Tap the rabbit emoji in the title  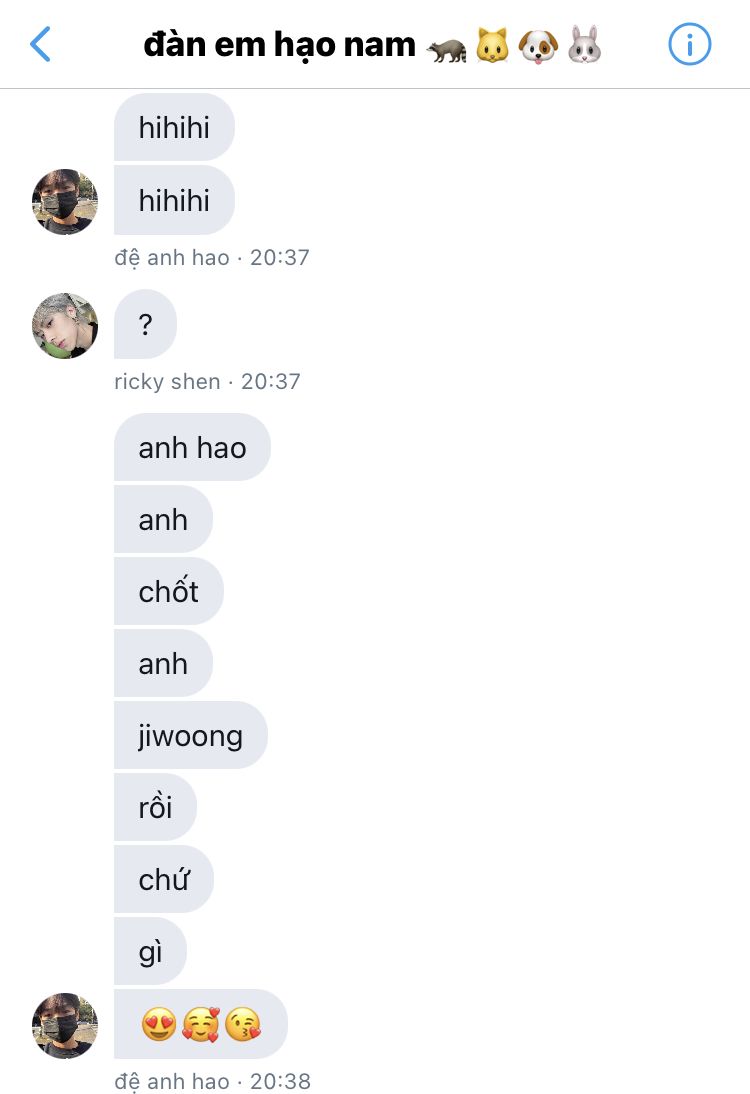tap(585, 45)
